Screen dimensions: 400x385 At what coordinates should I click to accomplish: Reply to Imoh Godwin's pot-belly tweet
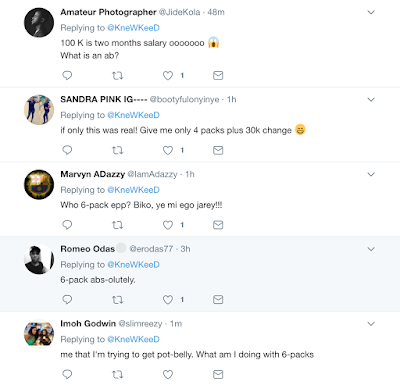click(67, 374)
